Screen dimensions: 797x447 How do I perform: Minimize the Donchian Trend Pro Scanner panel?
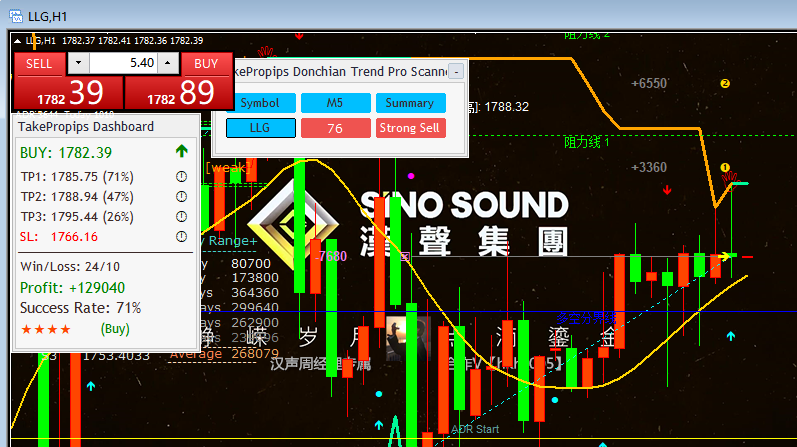456,72
